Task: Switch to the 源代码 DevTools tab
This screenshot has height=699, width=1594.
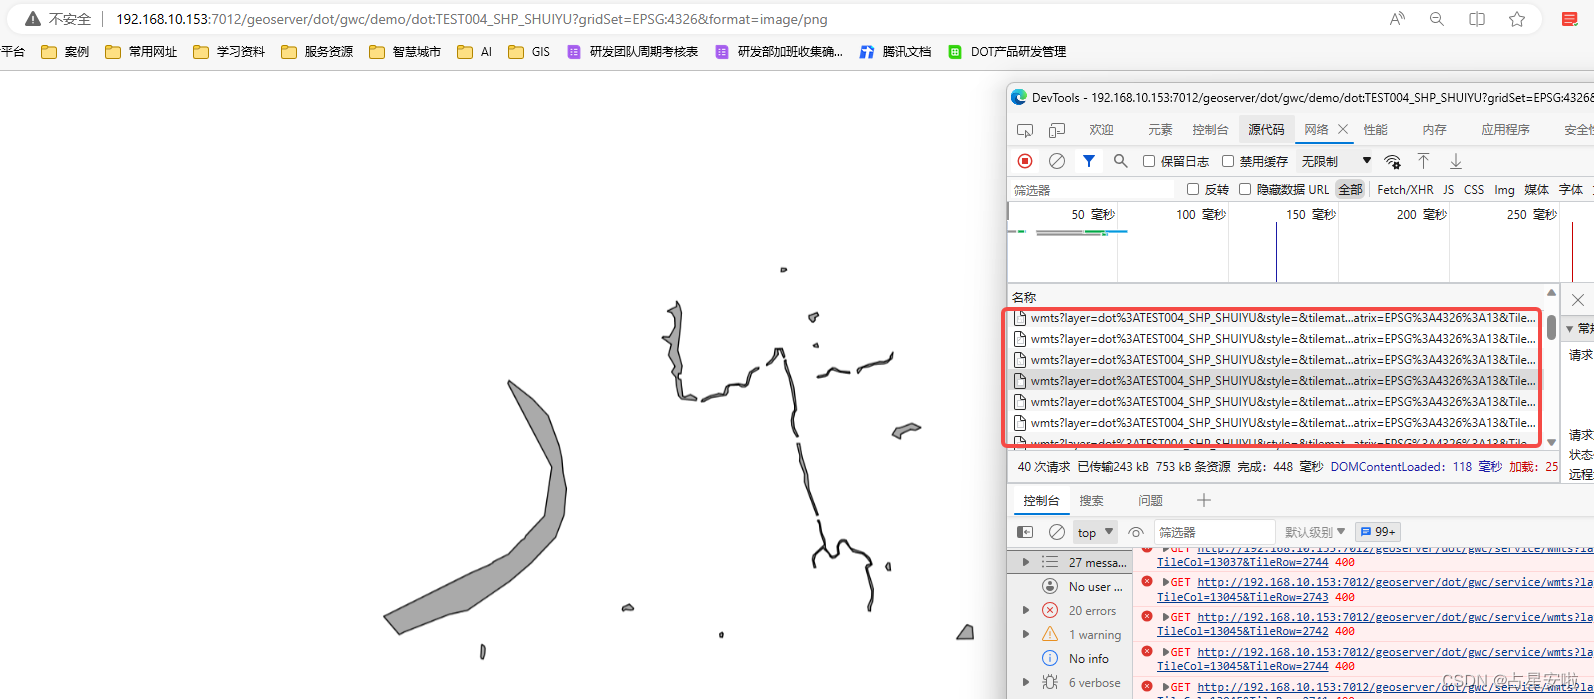Action: (x=1266, y=130)
